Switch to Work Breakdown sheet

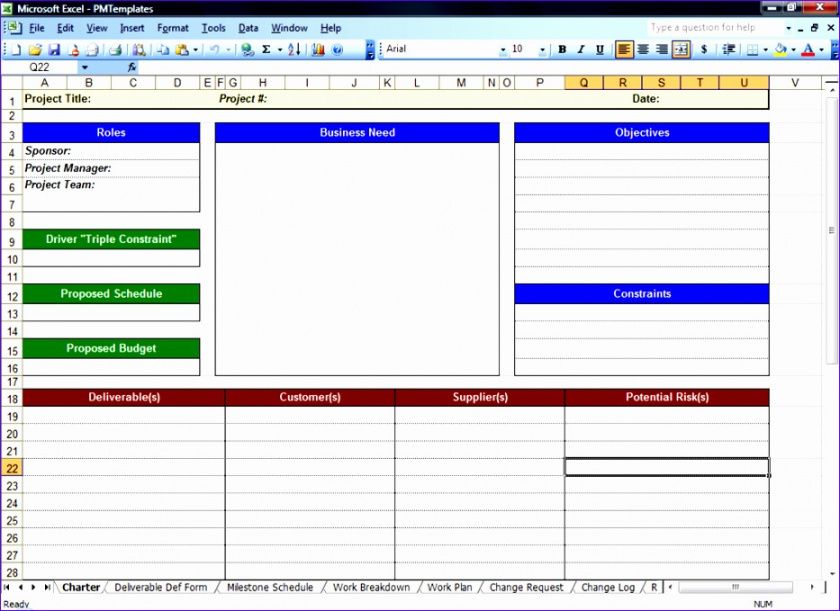(x=371, y=587)
